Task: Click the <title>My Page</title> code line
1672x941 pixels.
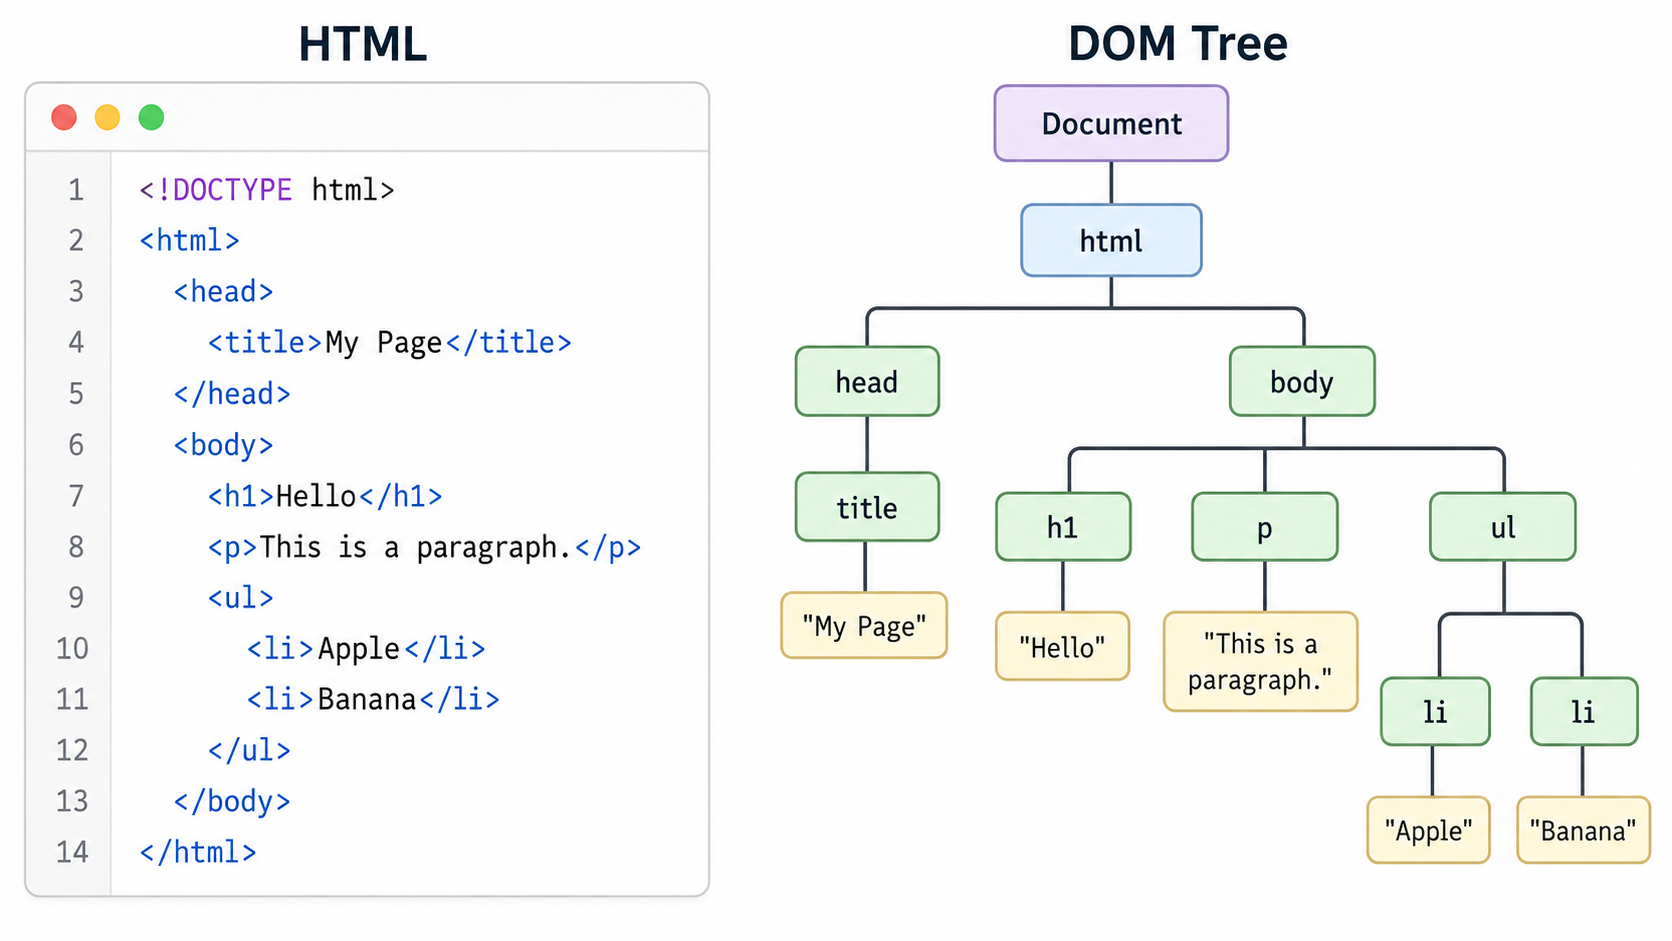Action: click(390, 342)
